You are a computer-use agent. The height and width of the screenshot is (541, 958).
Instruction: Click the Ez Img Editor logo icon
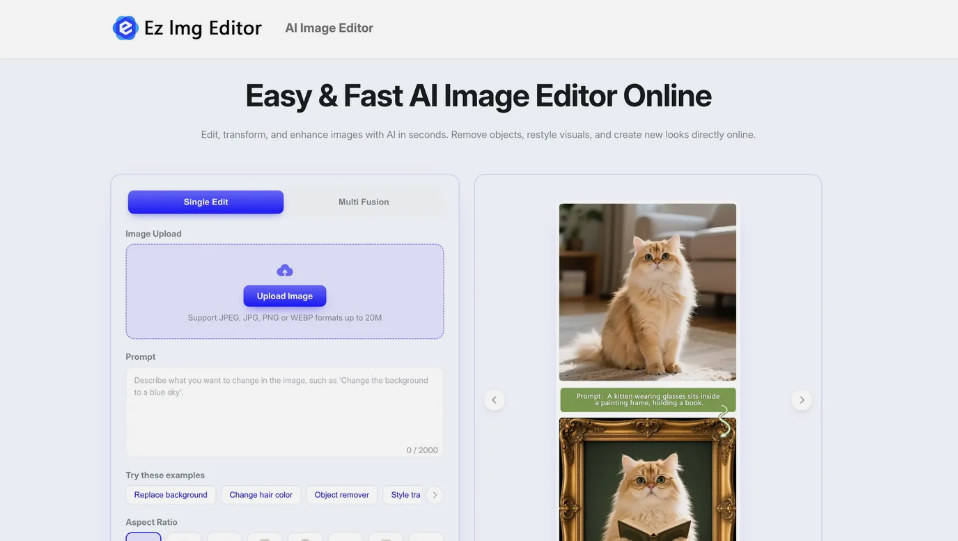pos(125,28)
